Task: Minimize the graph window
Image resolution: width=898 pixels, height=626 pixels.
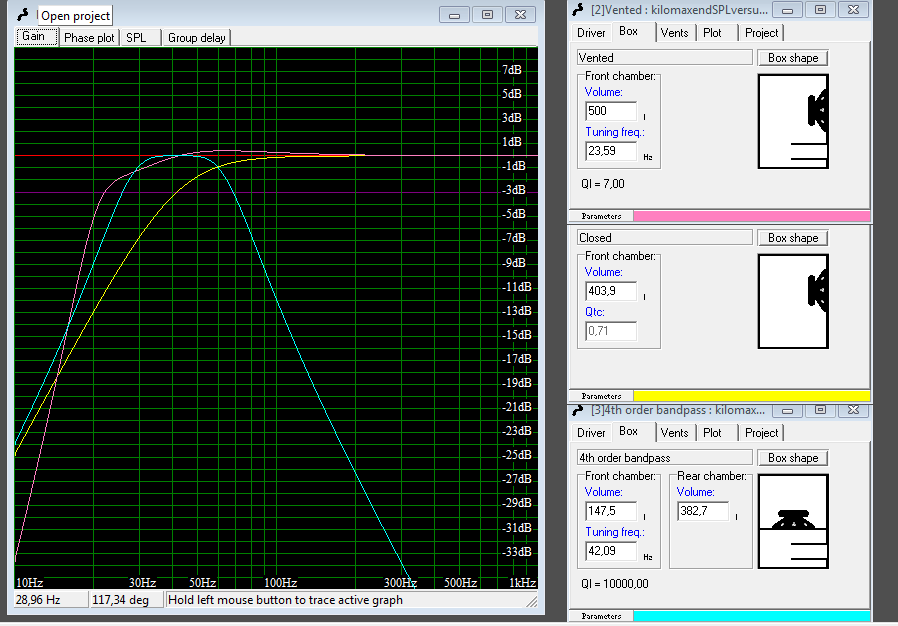Action: click(x=454, y=15)
